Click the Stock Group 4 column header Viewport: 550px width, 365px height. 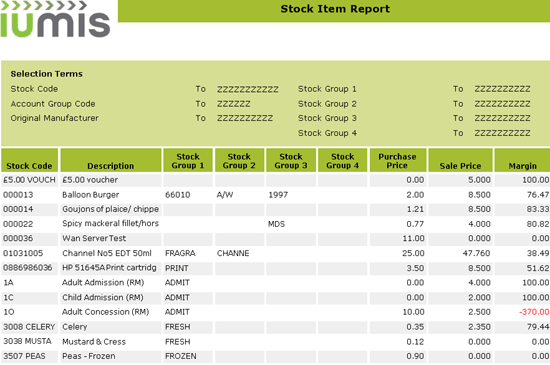tap(342, 160)
